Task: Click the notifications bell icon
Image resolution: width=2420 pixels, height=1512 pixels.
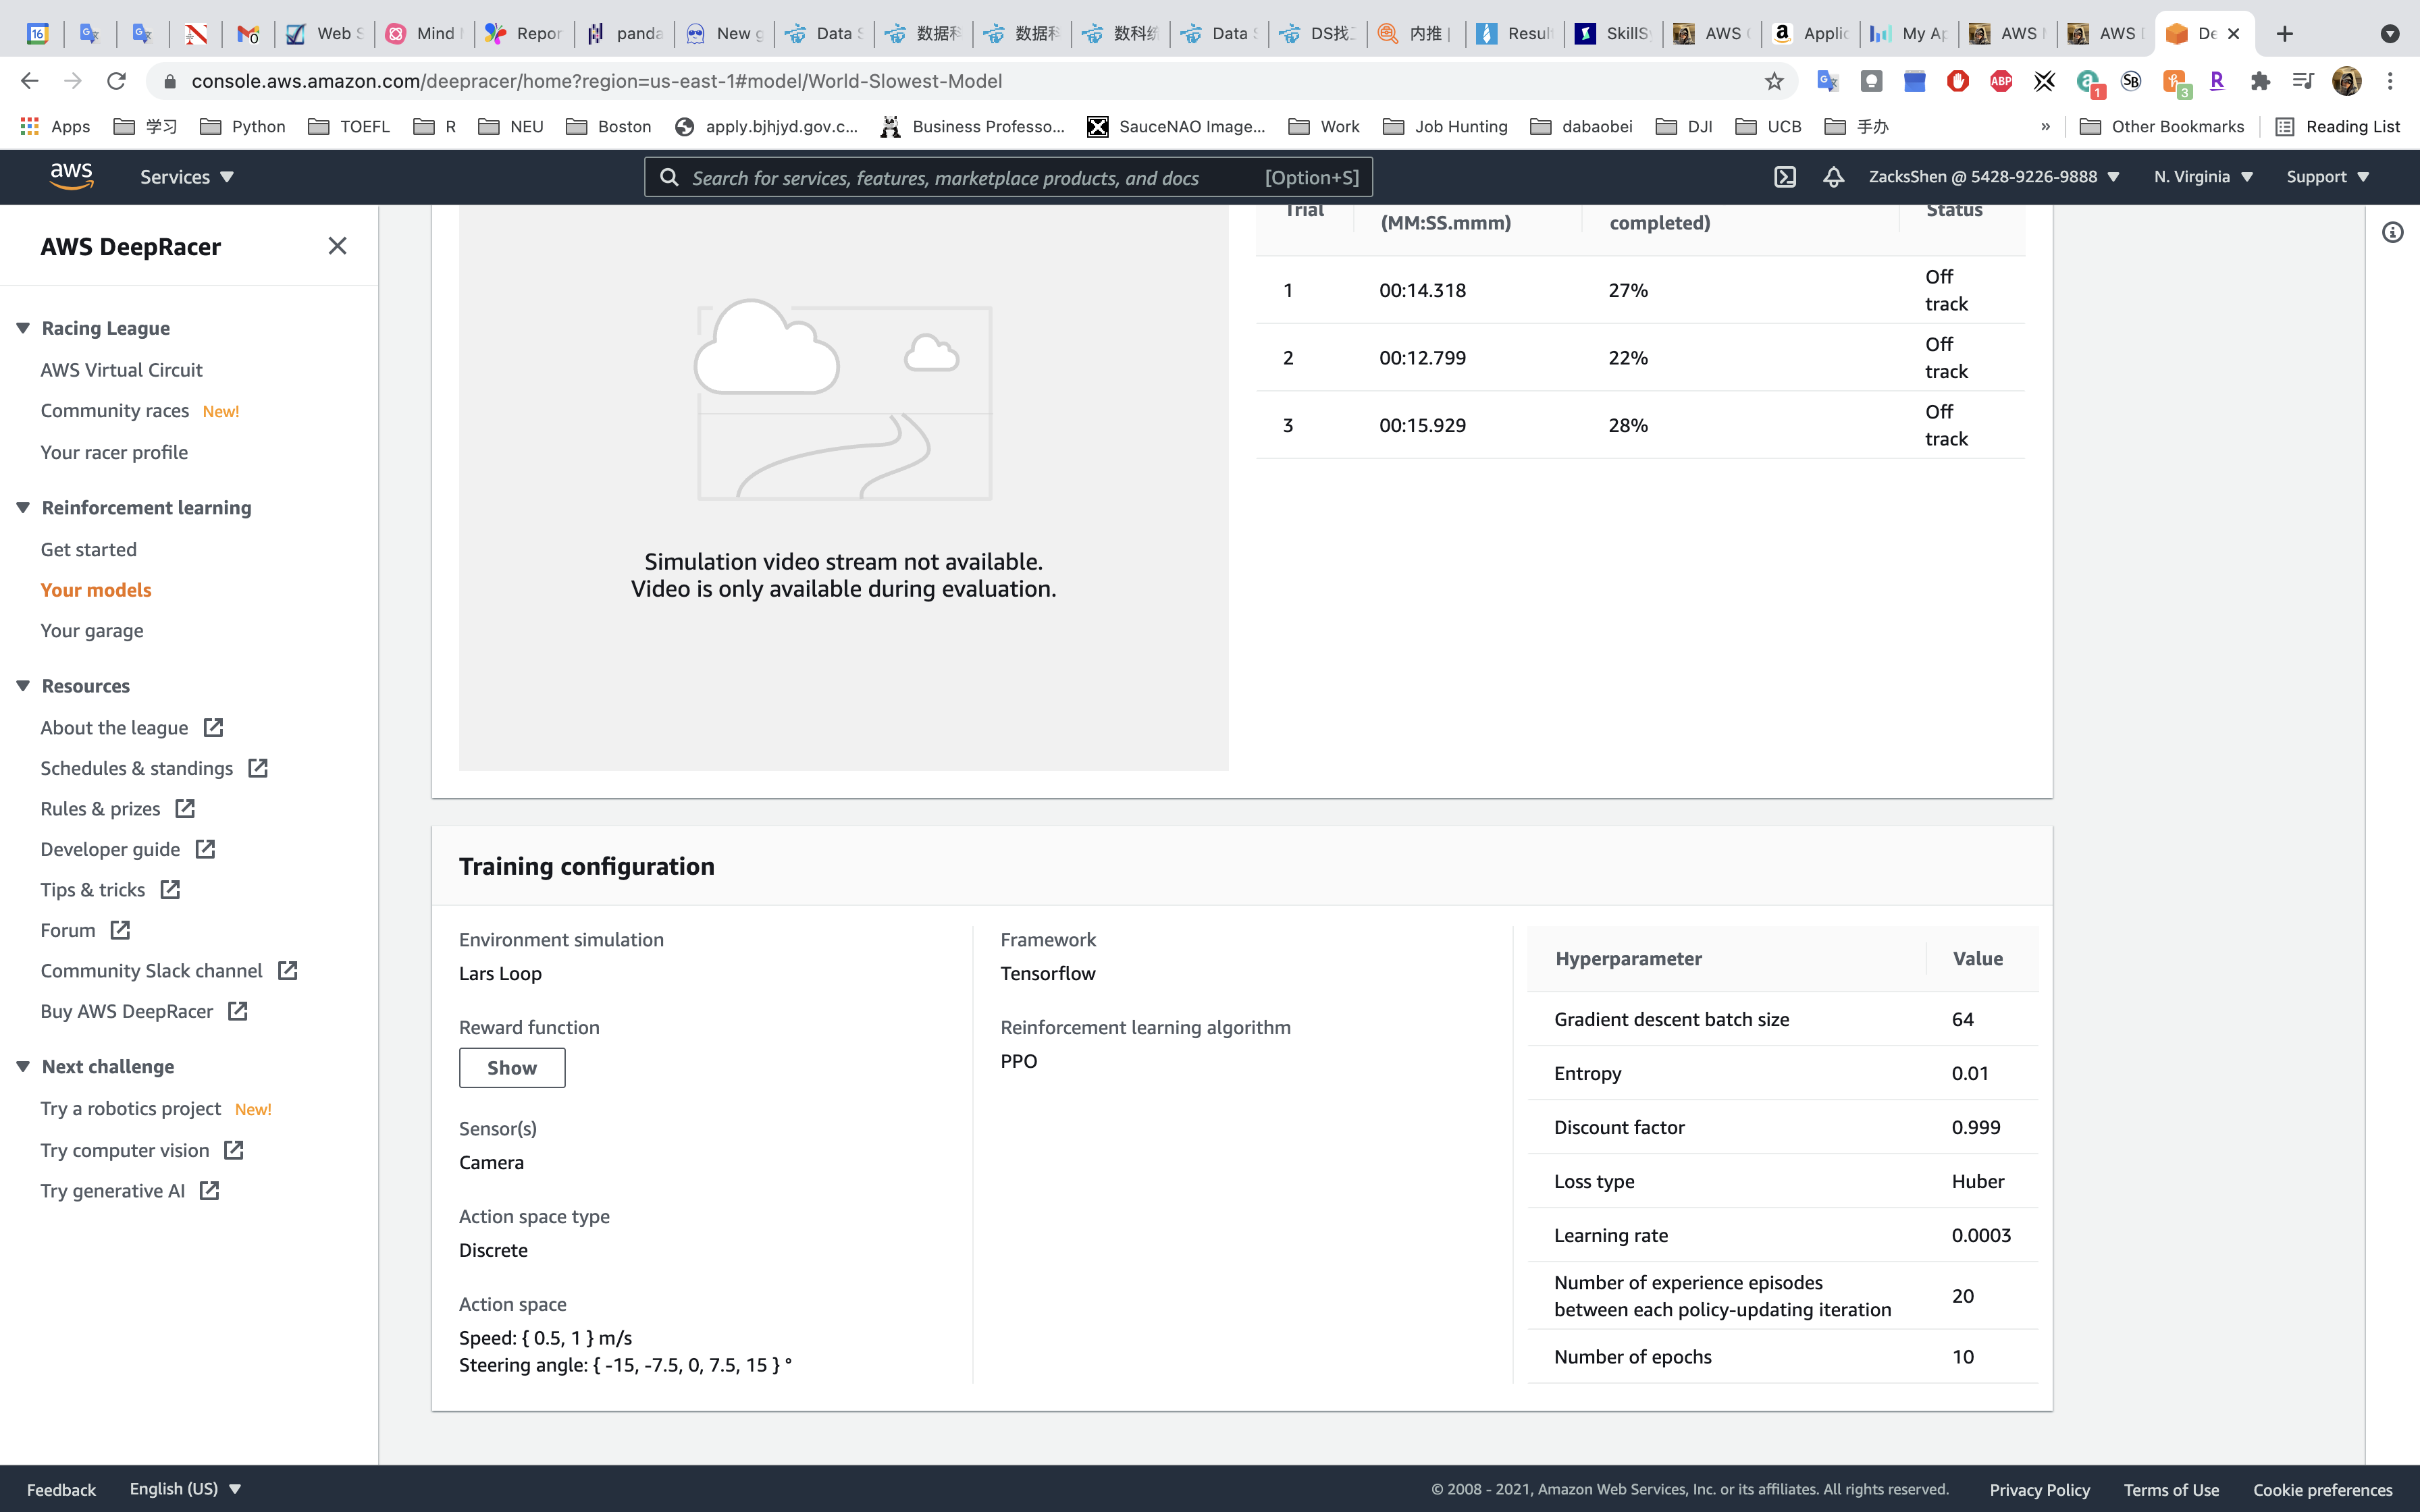Action: pyautogui.click(x=1833, y=177)
